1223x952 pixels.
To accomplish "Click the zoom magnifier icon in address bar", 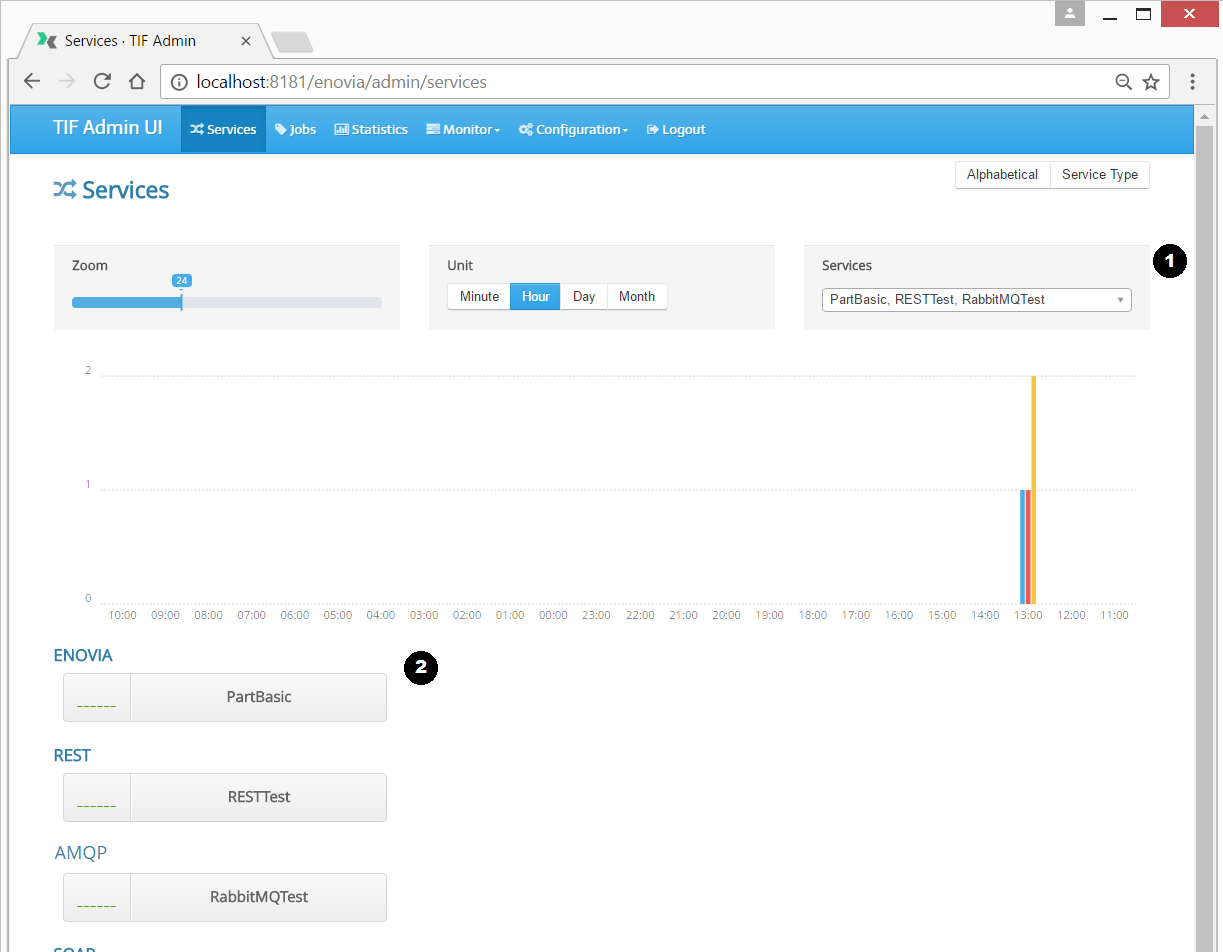I will pos(1124,82).
